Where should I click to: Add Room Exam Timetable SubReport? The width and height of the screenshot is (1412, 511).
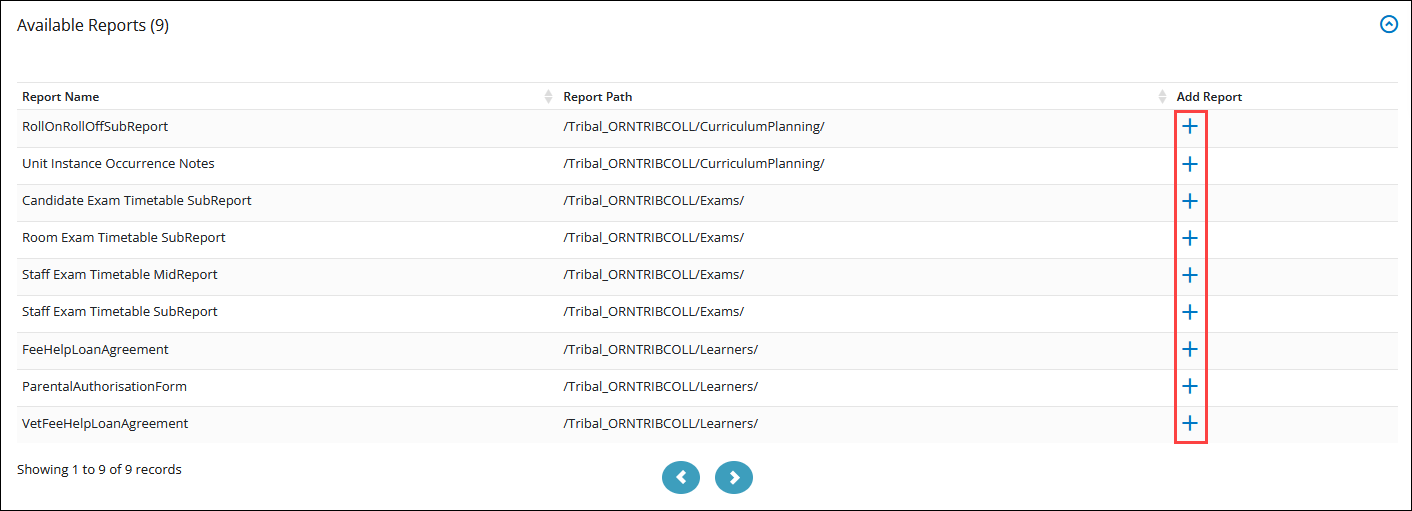pyautogui.click(x=1190, y=238)
